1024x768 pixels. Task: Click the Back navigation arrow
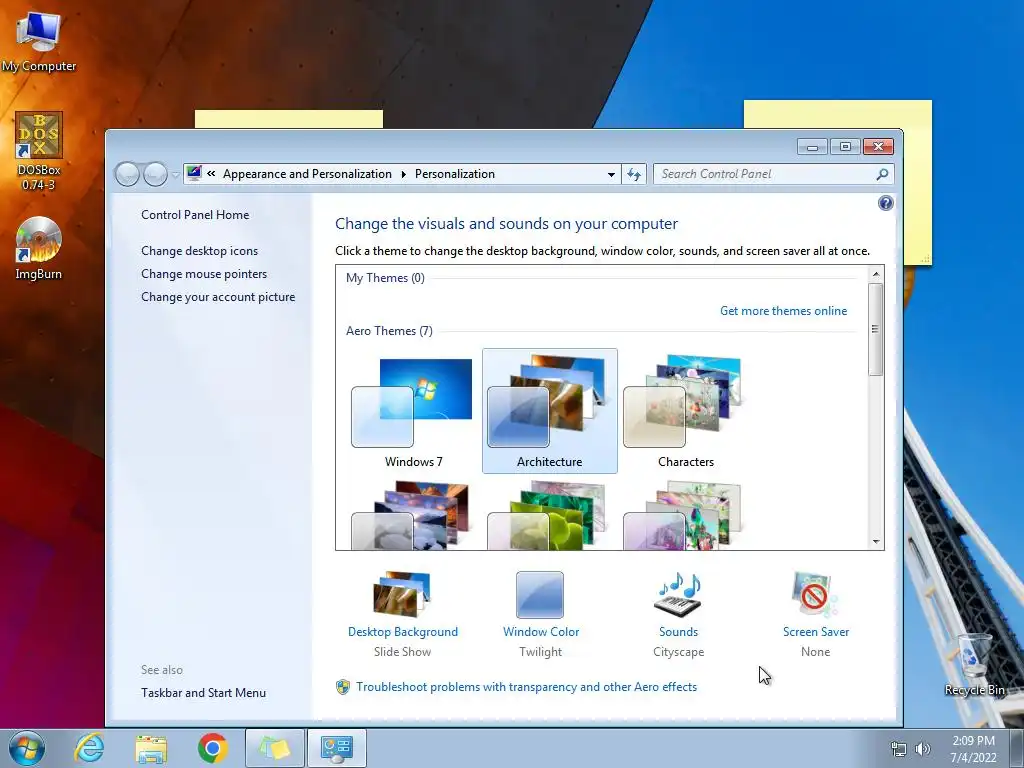click(127, 174)
